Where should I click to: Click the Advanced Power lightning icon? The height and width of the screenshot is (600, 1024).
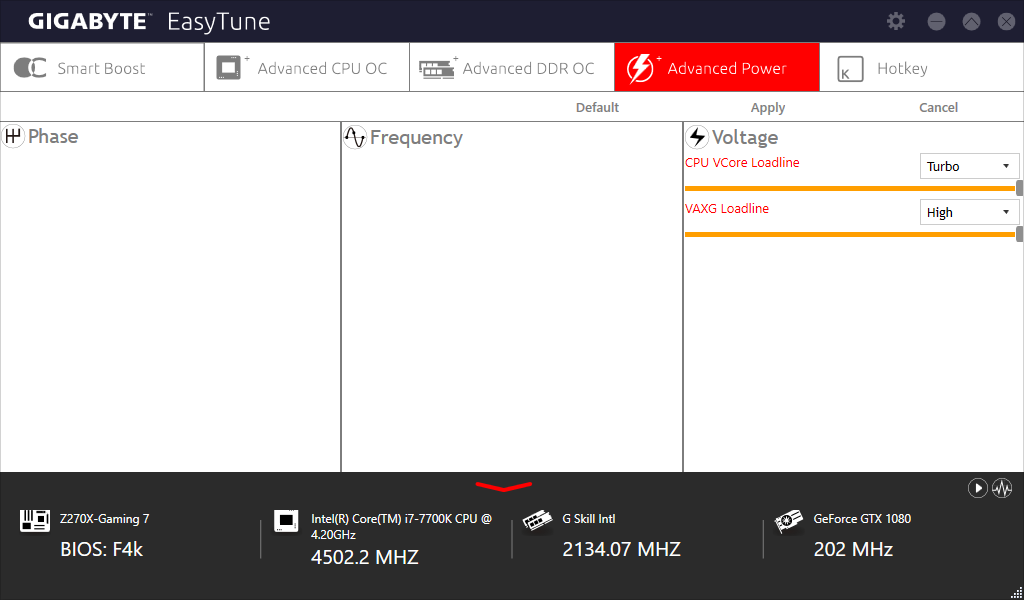[x=640, y=68]
